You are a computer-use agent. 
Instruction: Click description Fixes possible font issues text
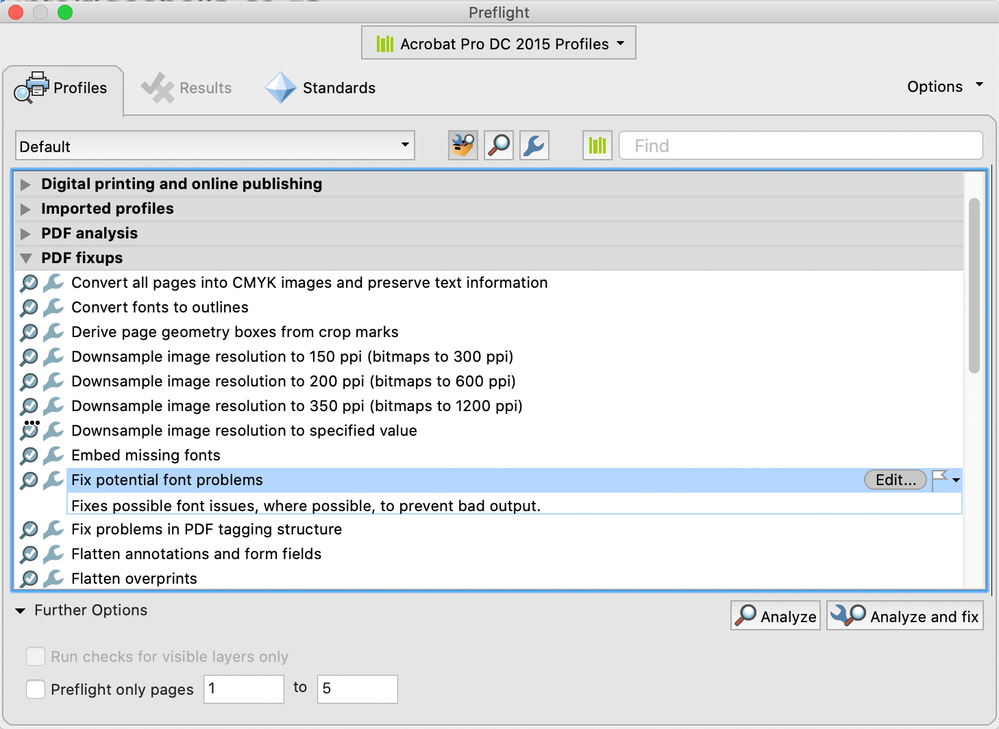(x=306, y=506)
